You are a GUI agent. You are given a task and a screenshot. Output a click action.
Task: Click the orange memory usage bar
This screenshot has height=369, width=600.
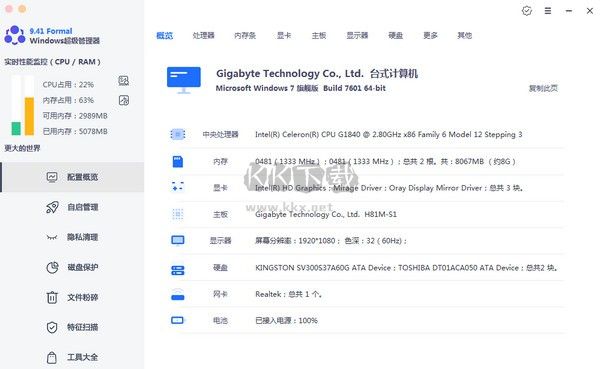tap(29, 116)
